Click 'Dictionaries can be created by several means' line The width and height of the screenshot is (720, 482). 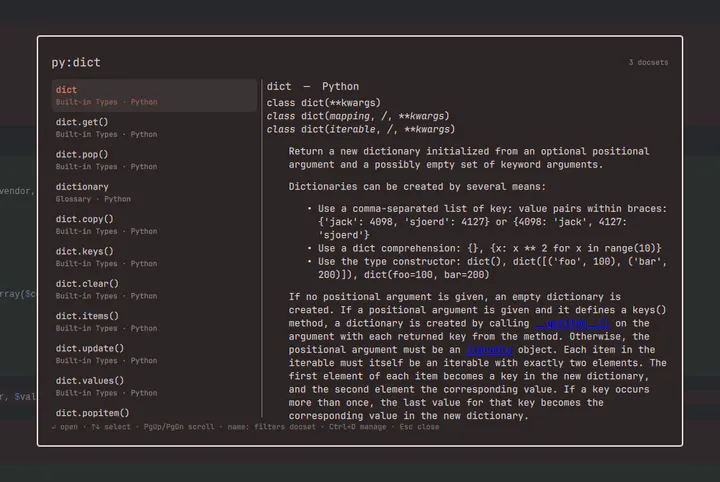(417, 187)
